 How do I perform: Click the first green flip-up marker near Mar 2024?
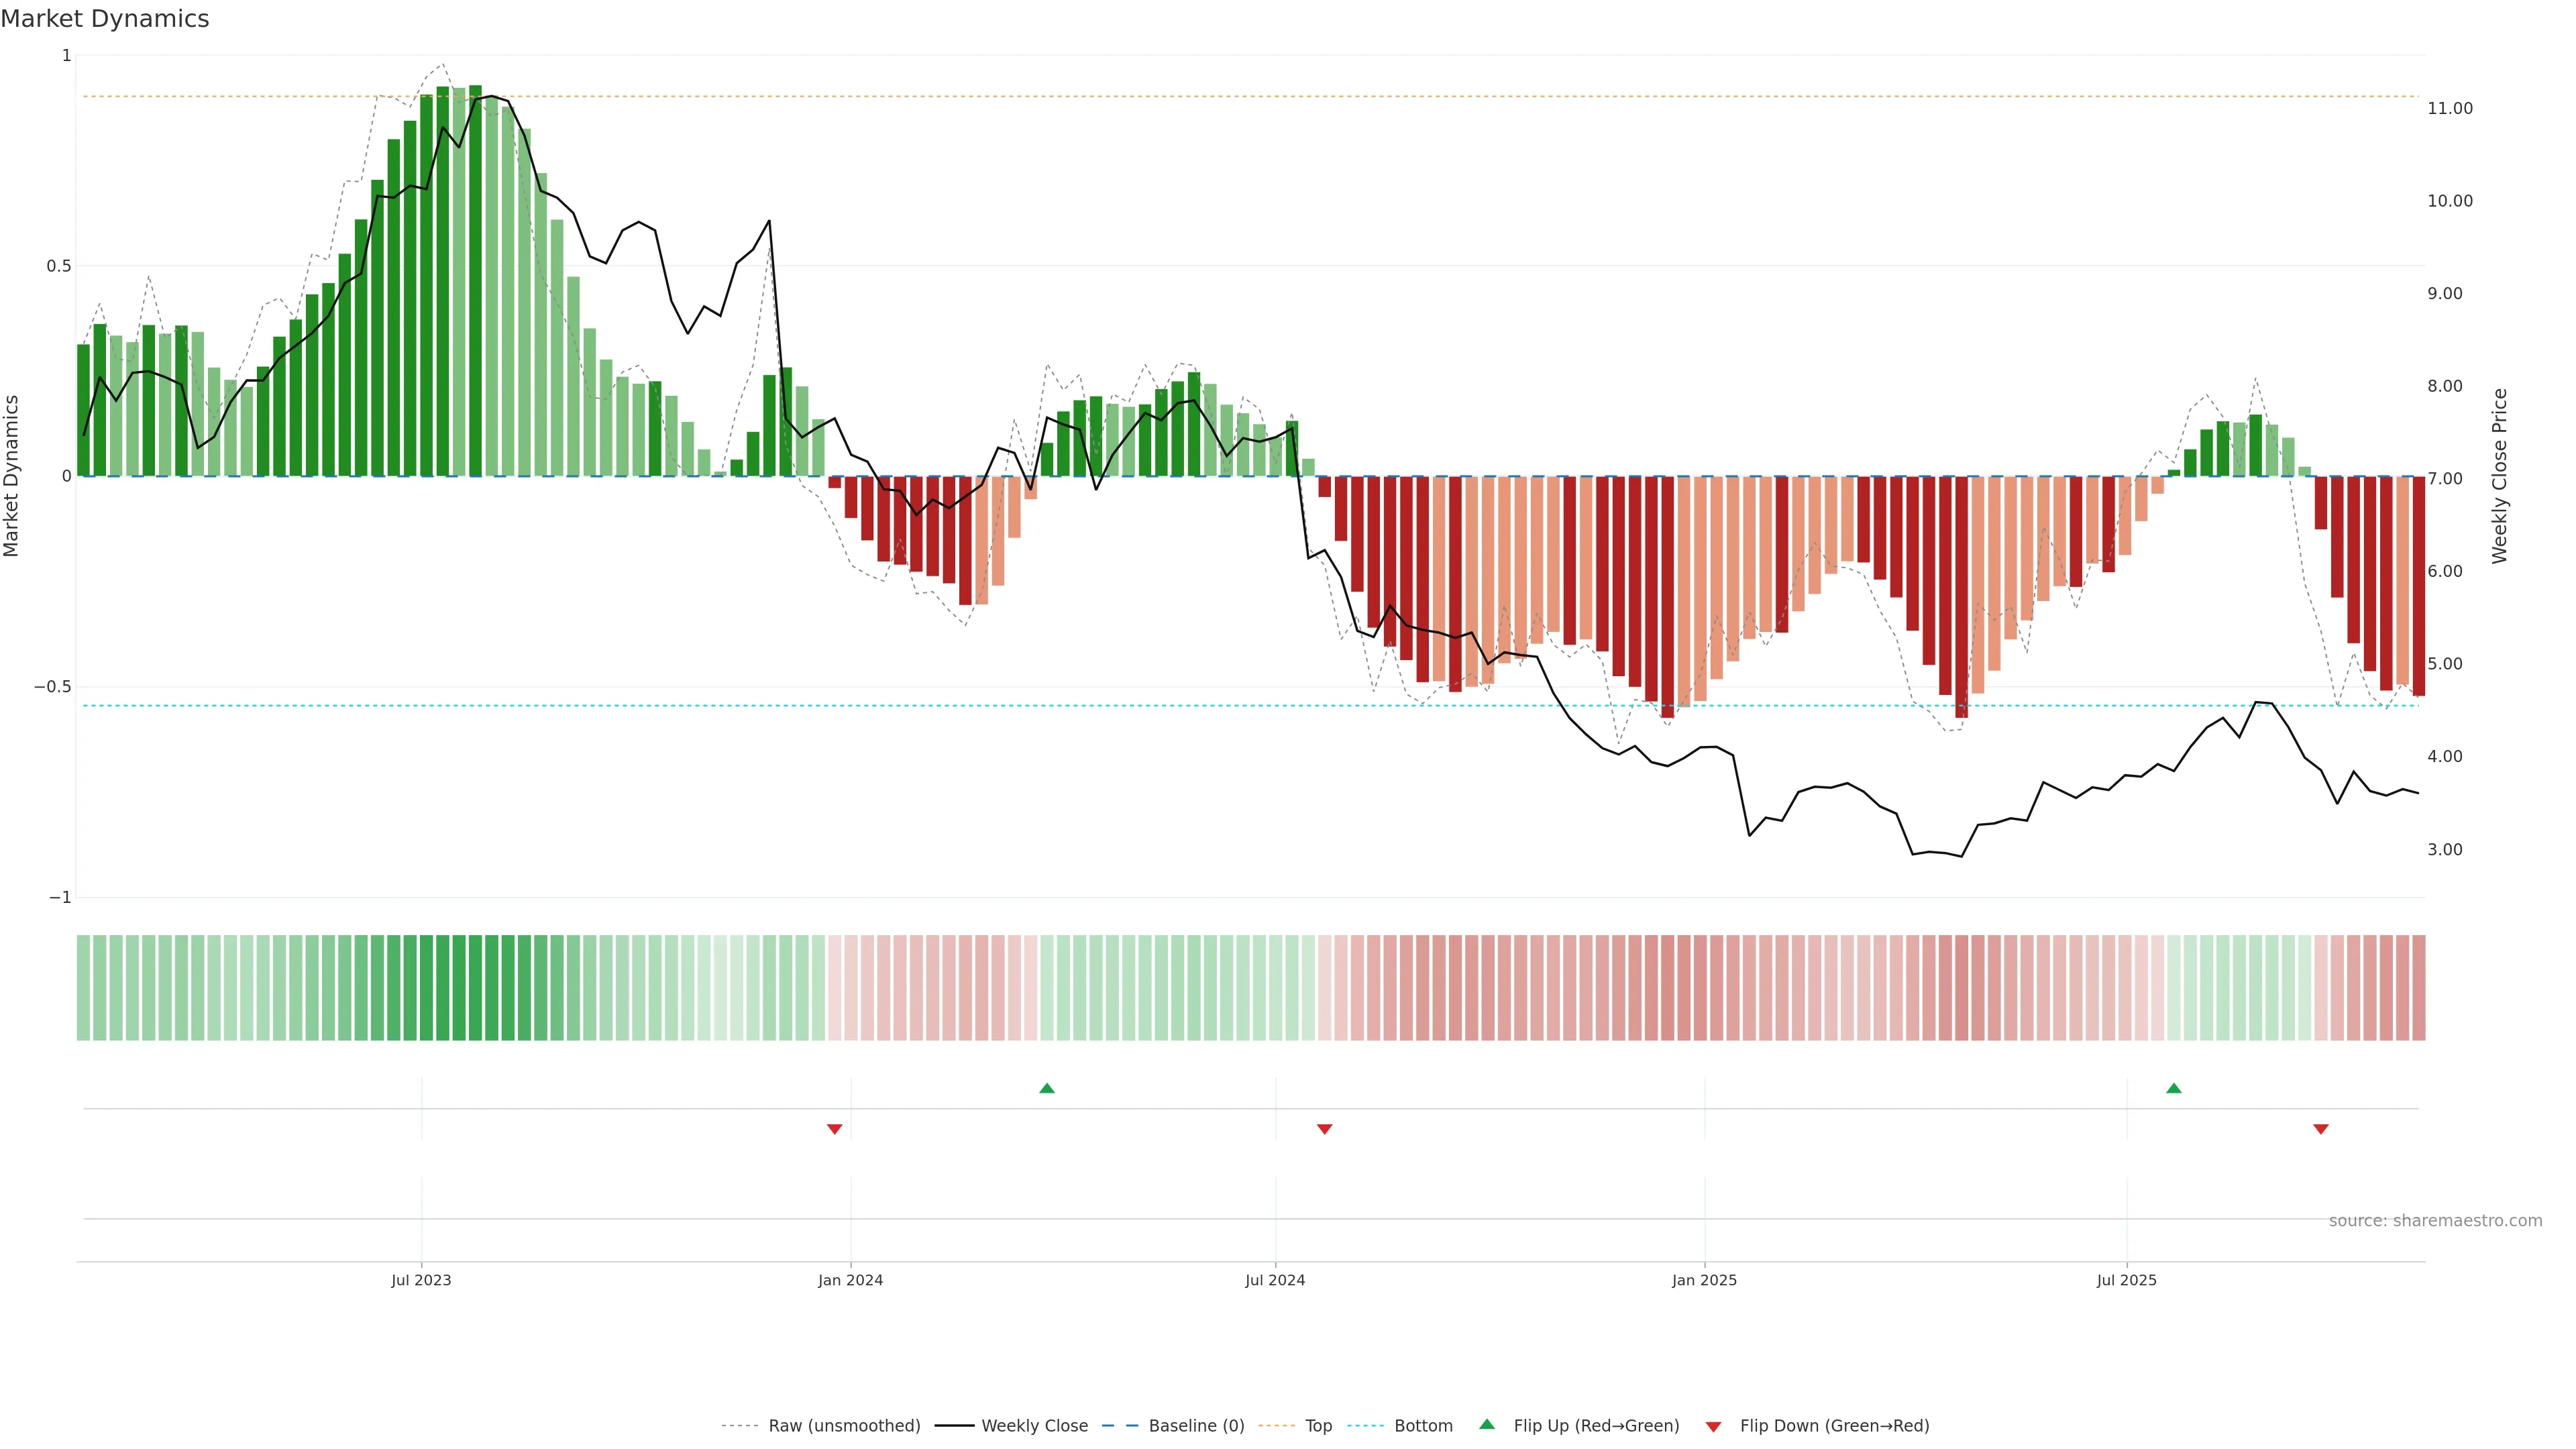point(1047,1088)
